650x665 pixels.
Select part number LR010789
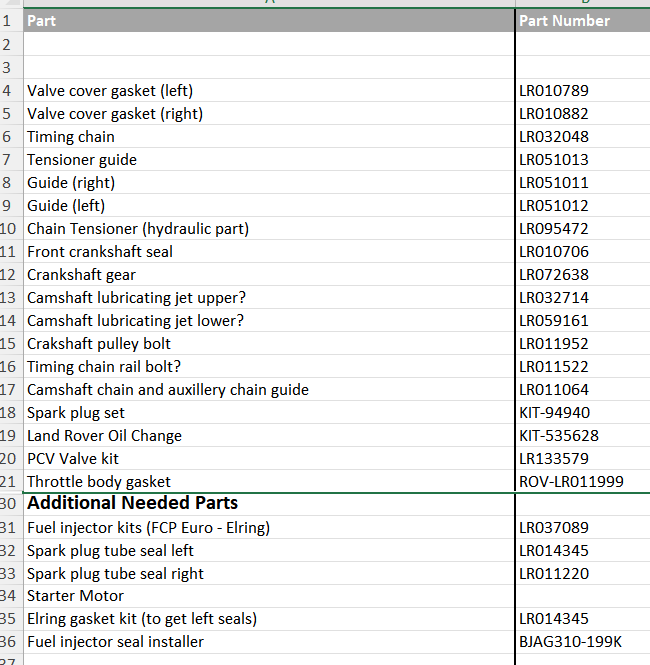pyautogui.click(x=583, y=90)
